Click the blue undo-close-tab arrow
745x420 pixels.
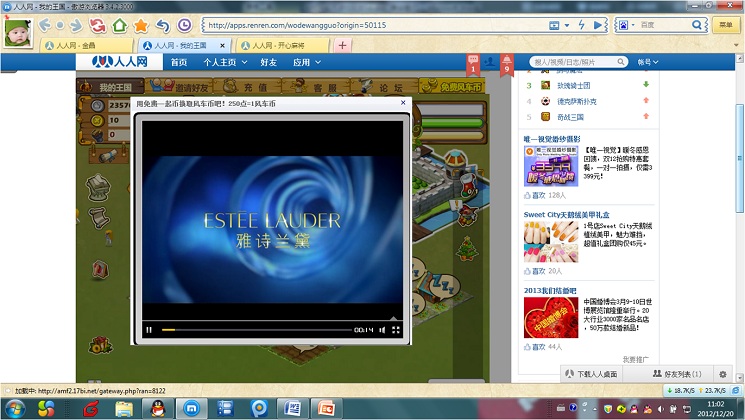pos(163,25)
